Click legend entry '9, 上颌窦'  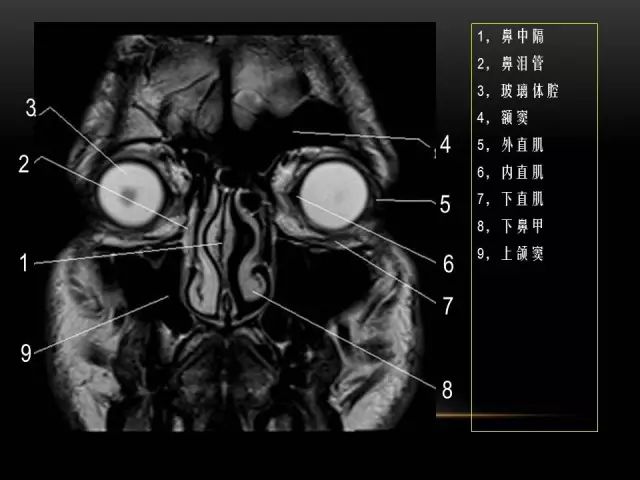[x=511, y=253]
